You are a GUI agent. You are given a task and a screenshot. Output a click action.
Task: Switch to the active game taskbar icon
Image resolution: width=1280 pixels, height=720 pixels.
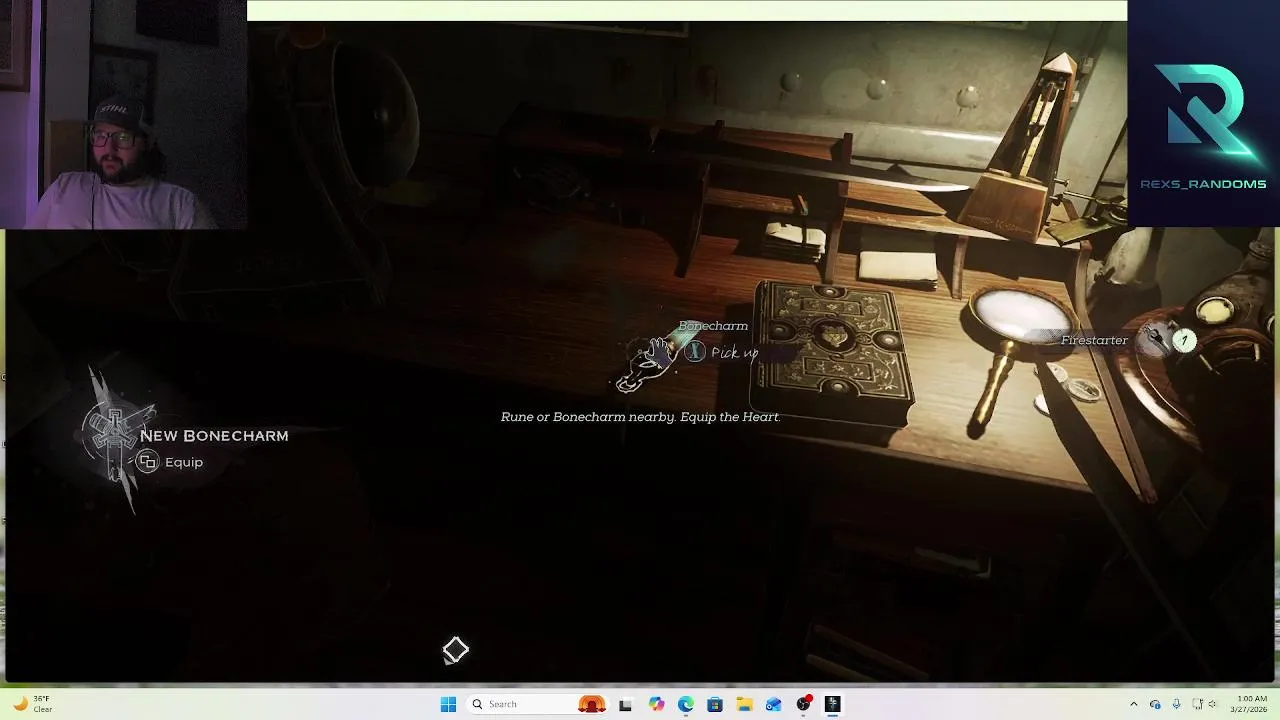tap(832, 704)
